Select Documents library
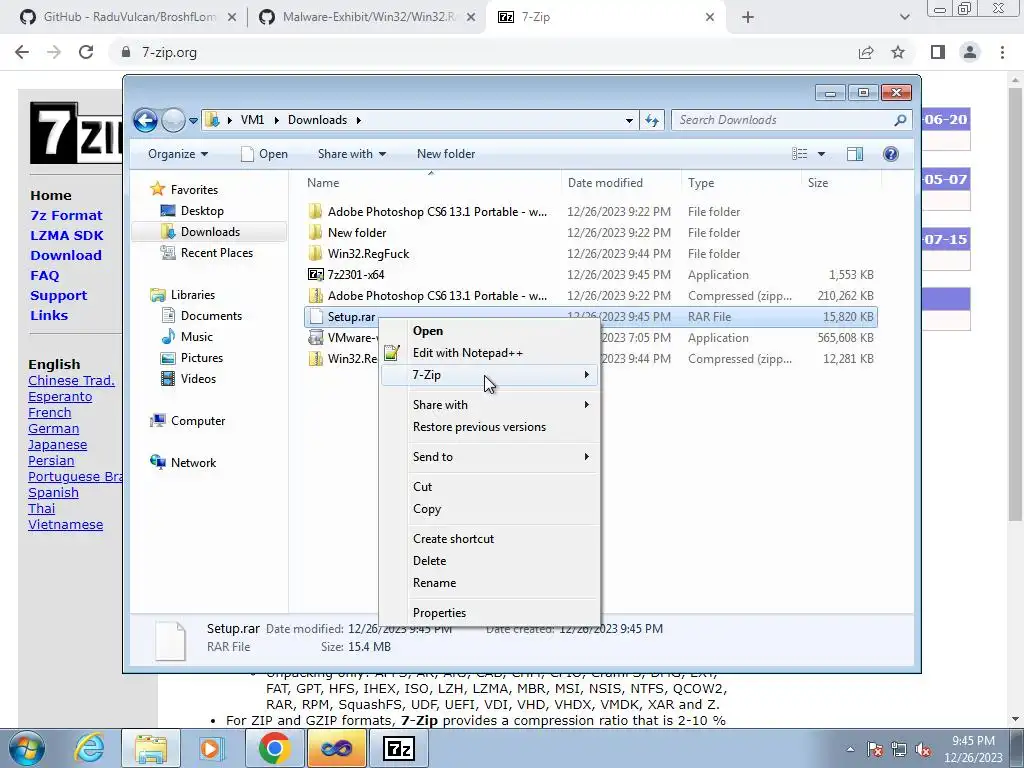 pos(201,316)
